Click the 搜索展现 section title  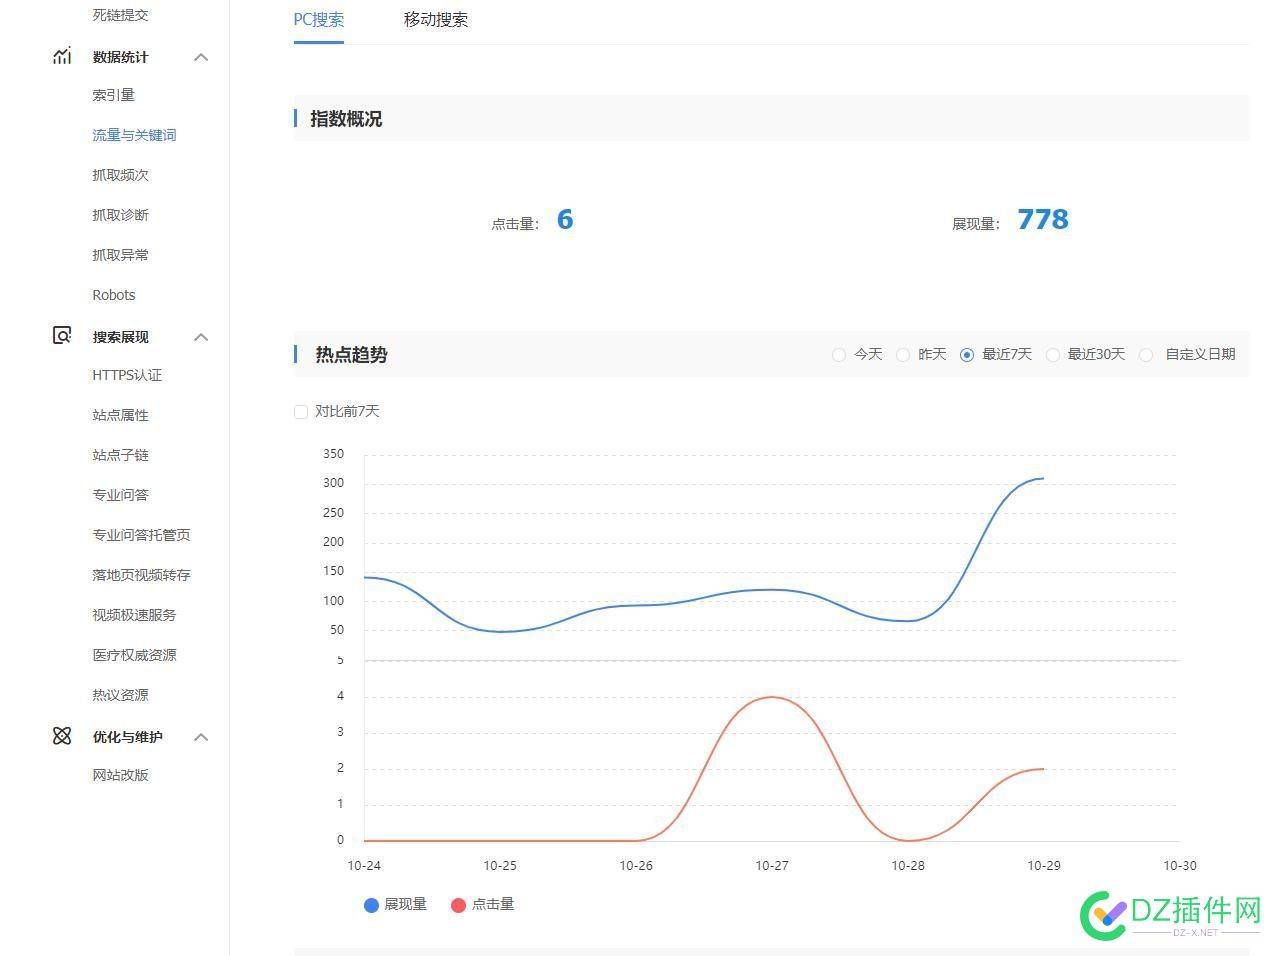[120, 337]
